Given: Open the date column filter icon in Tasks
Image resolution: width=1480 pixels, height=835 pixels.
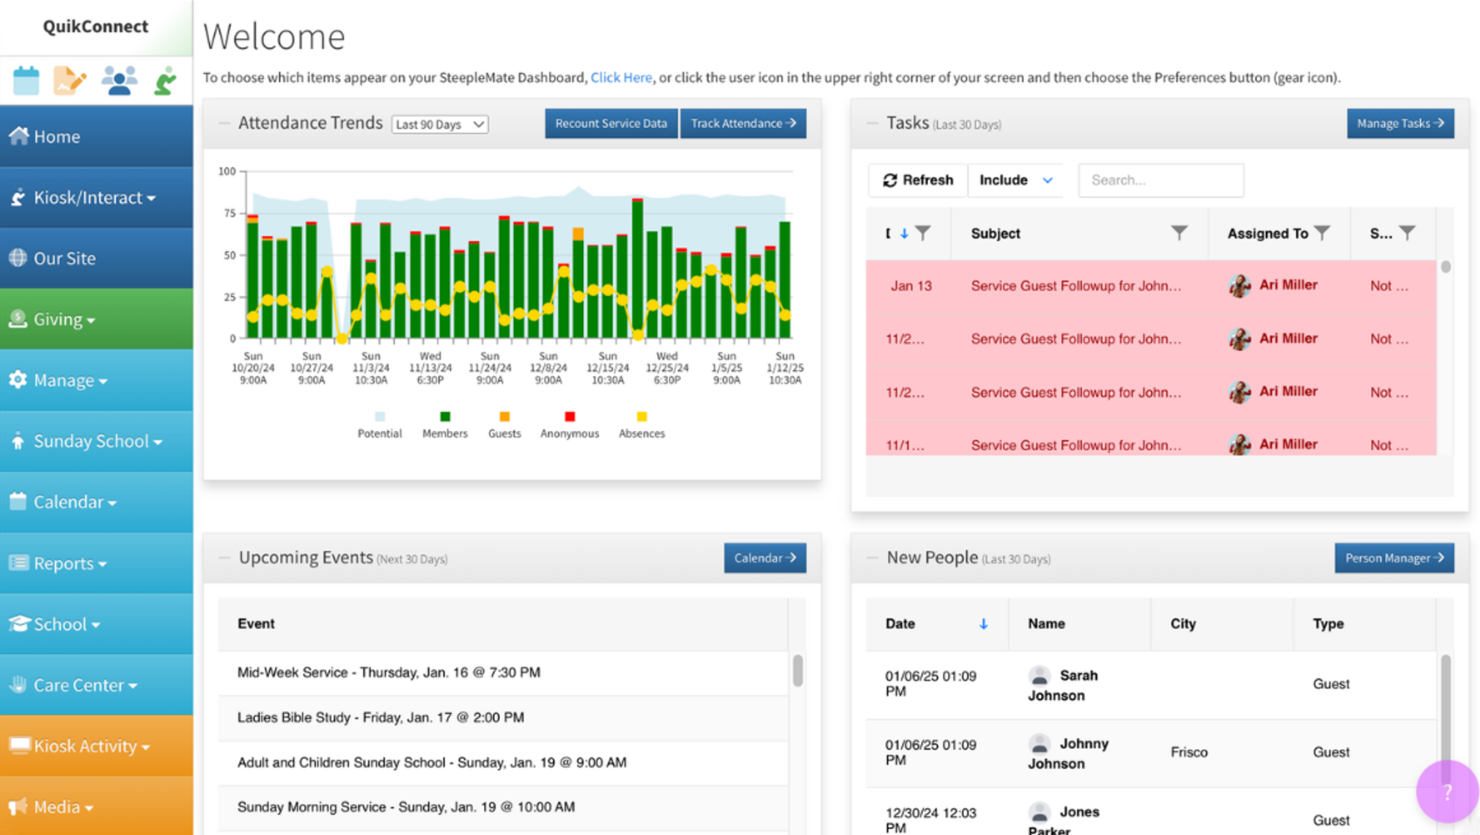Looking at the screenshot, I should click(923, 233).
